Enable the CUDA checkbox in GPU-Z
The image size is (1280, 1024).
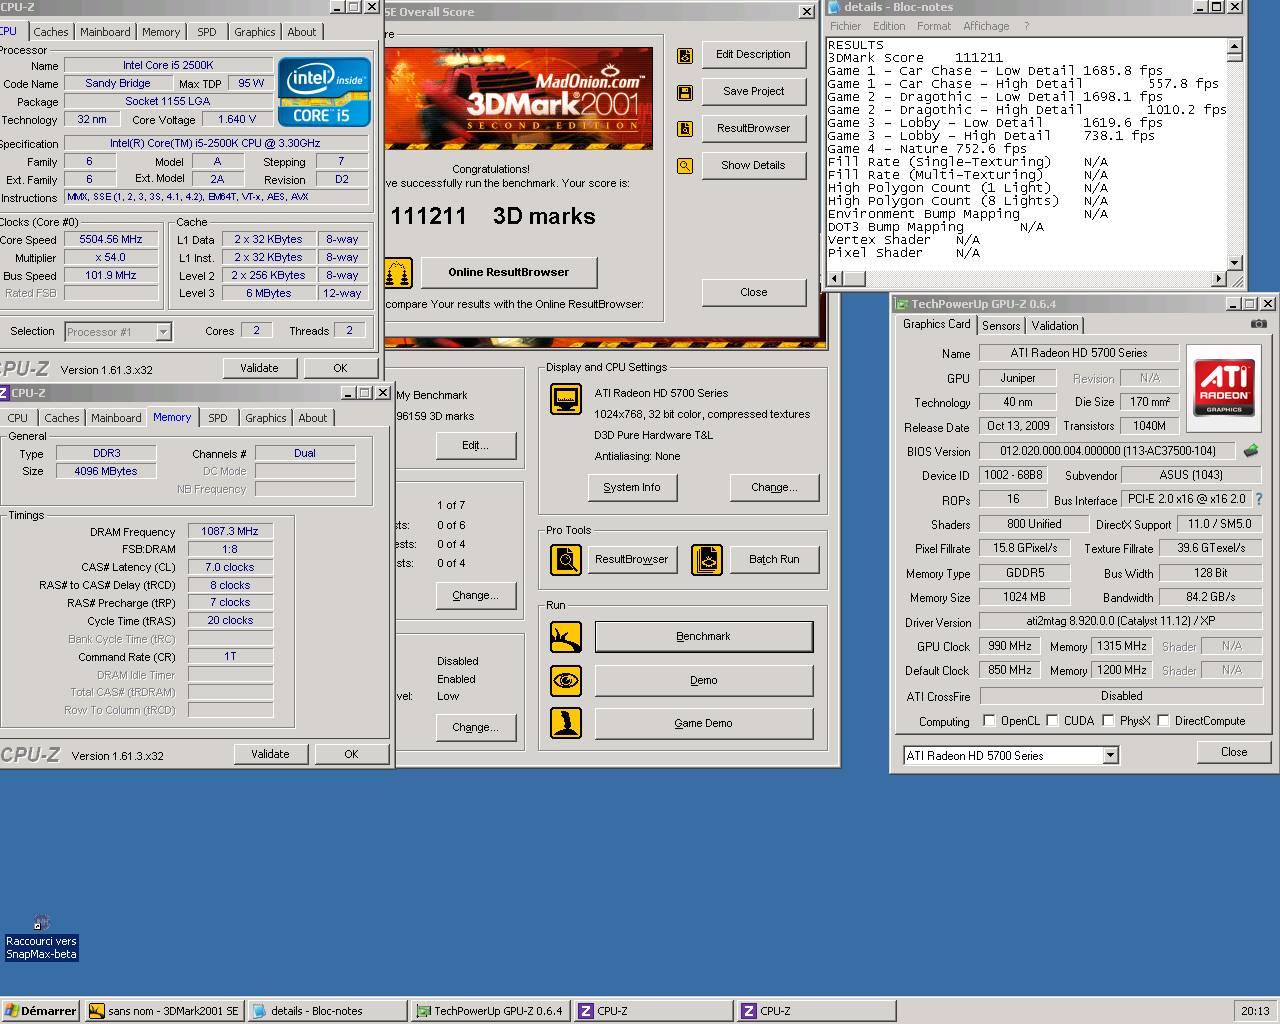pyautogui.click(x=1052, y=721)
